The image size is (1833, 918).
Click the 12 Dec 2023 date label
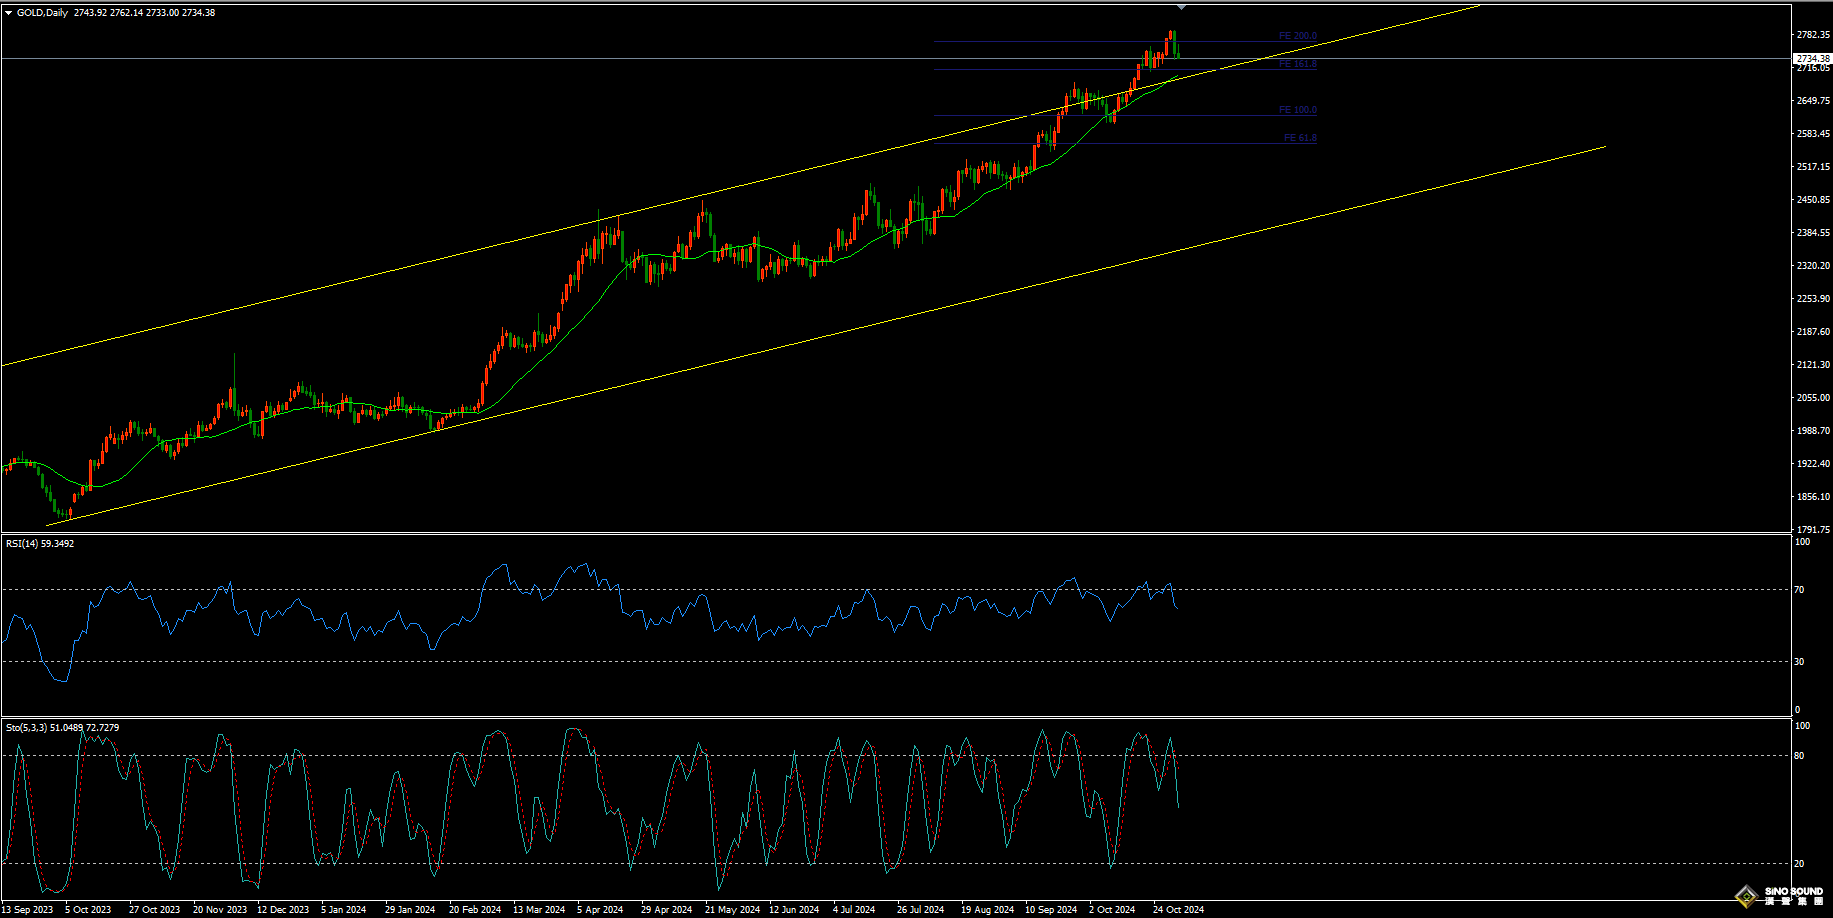click(283, 910)
